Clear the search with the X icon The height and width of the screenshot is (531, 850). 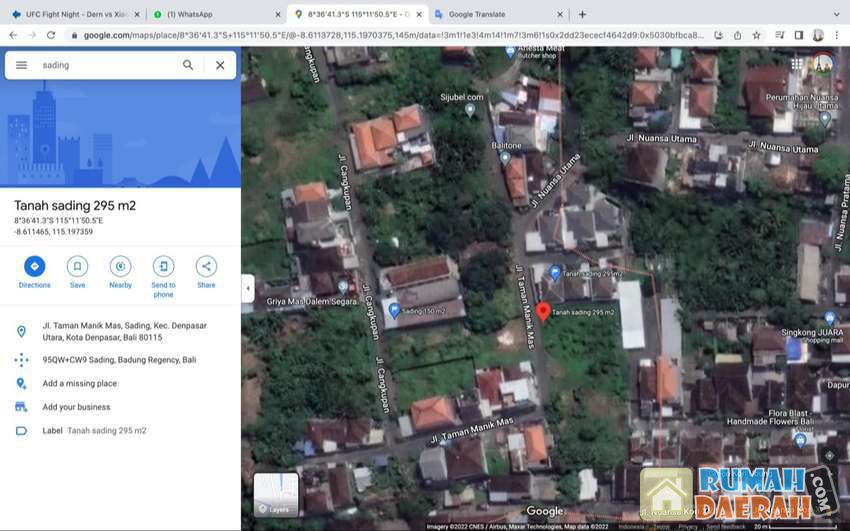coord(220,65)
